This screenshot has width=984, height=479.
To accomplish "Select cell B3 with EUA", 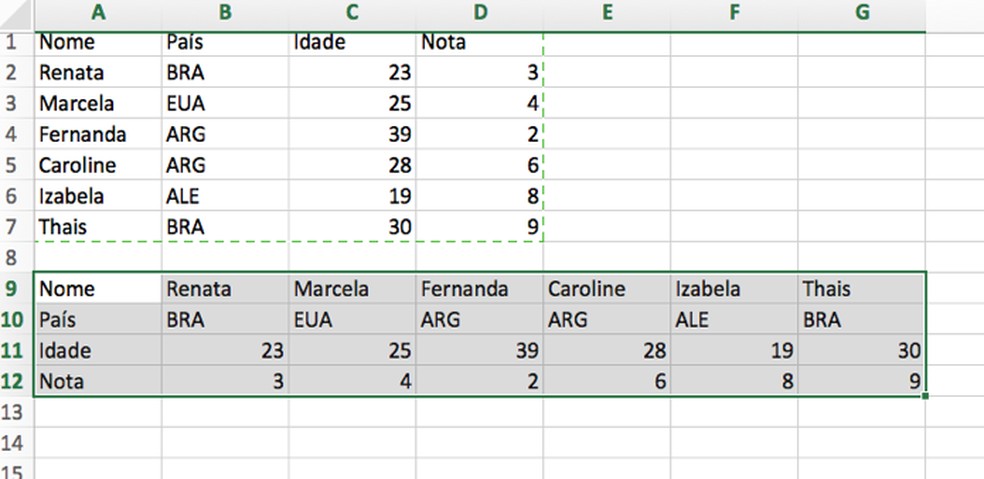I will pos(225,104).
